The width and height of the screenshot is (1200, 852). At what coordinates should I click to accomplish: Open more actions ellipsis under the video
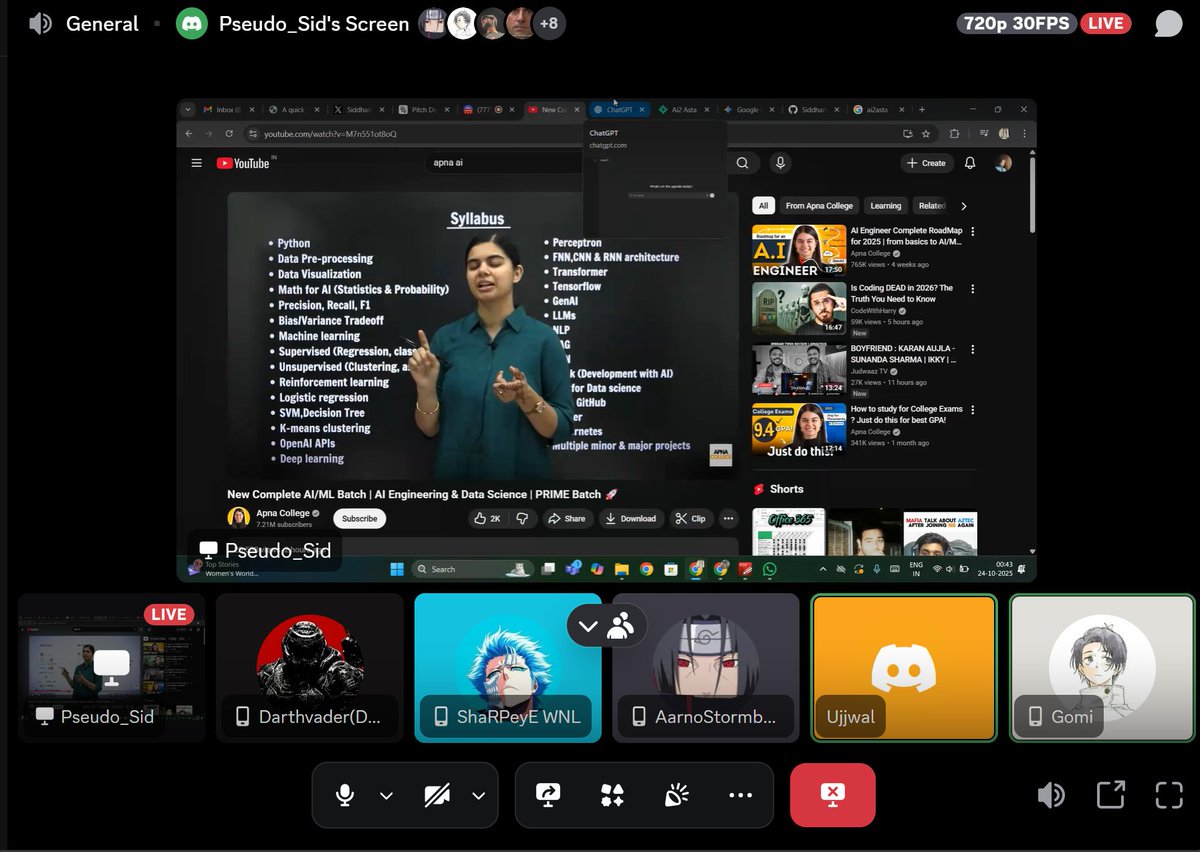pyautogui.click(x=728, y=518)
